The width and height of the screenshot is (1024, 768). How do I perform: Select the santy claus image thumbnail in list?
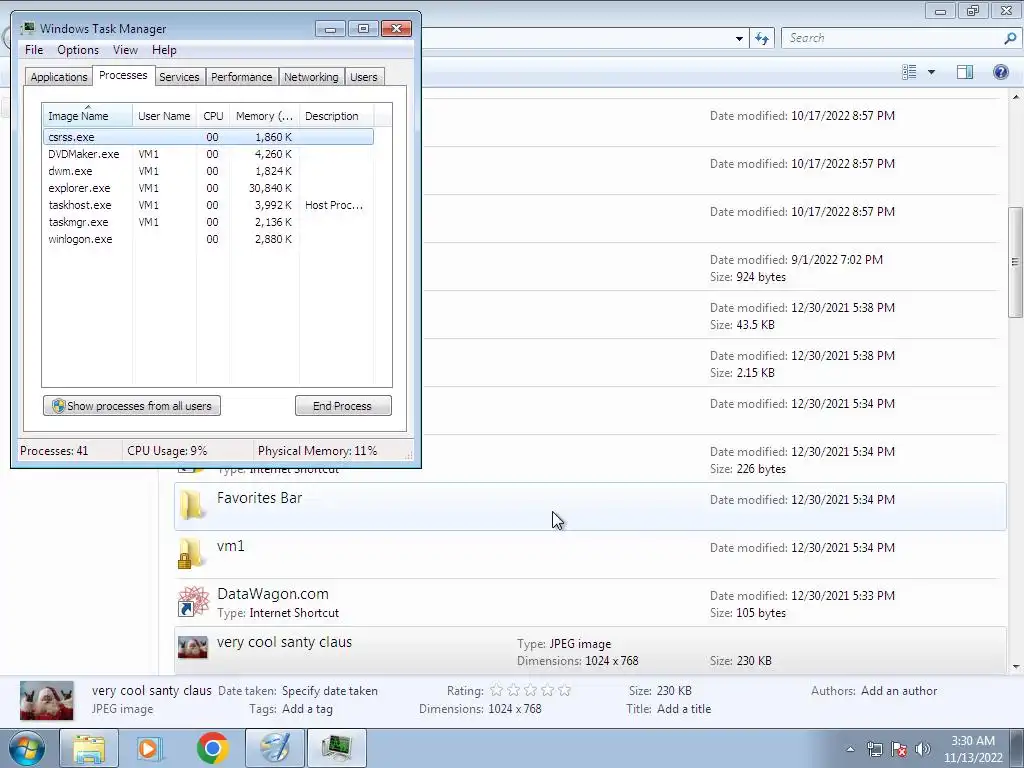(x=193, y=647)
